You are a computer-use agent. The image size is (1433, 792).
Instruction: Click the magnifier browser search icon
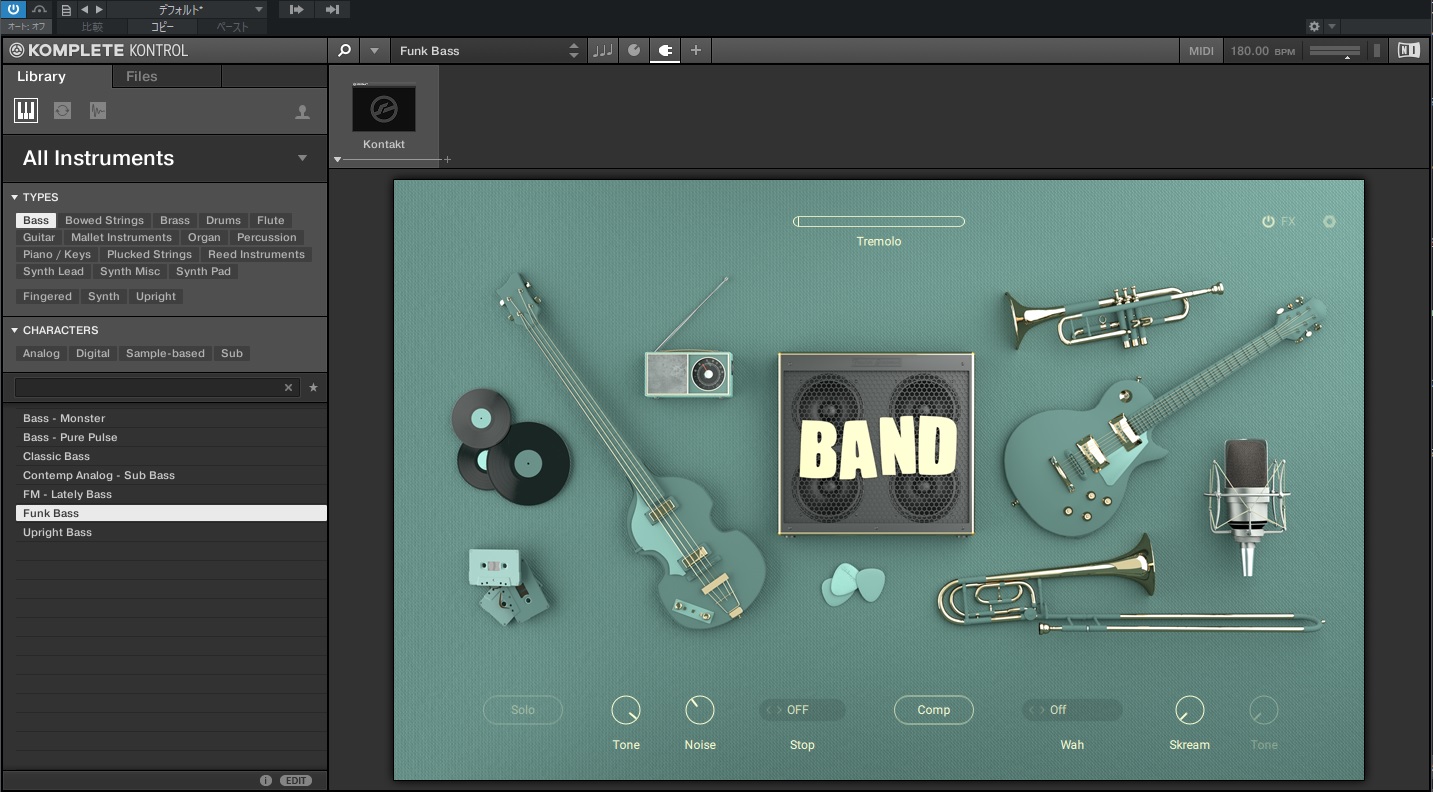click(344, 51)
